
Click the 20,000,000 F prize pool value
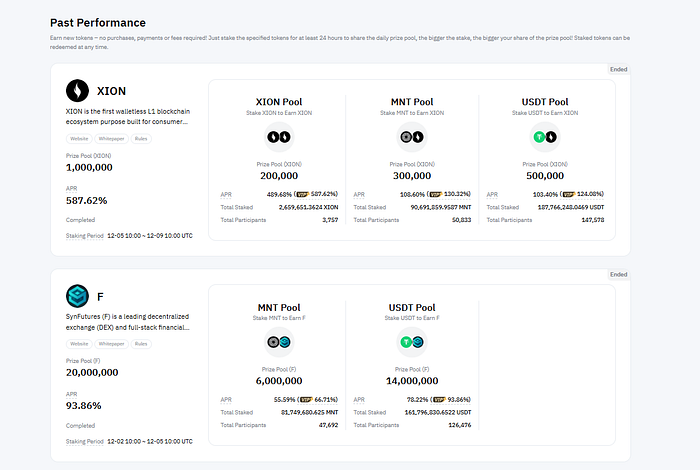click(92, 373)
